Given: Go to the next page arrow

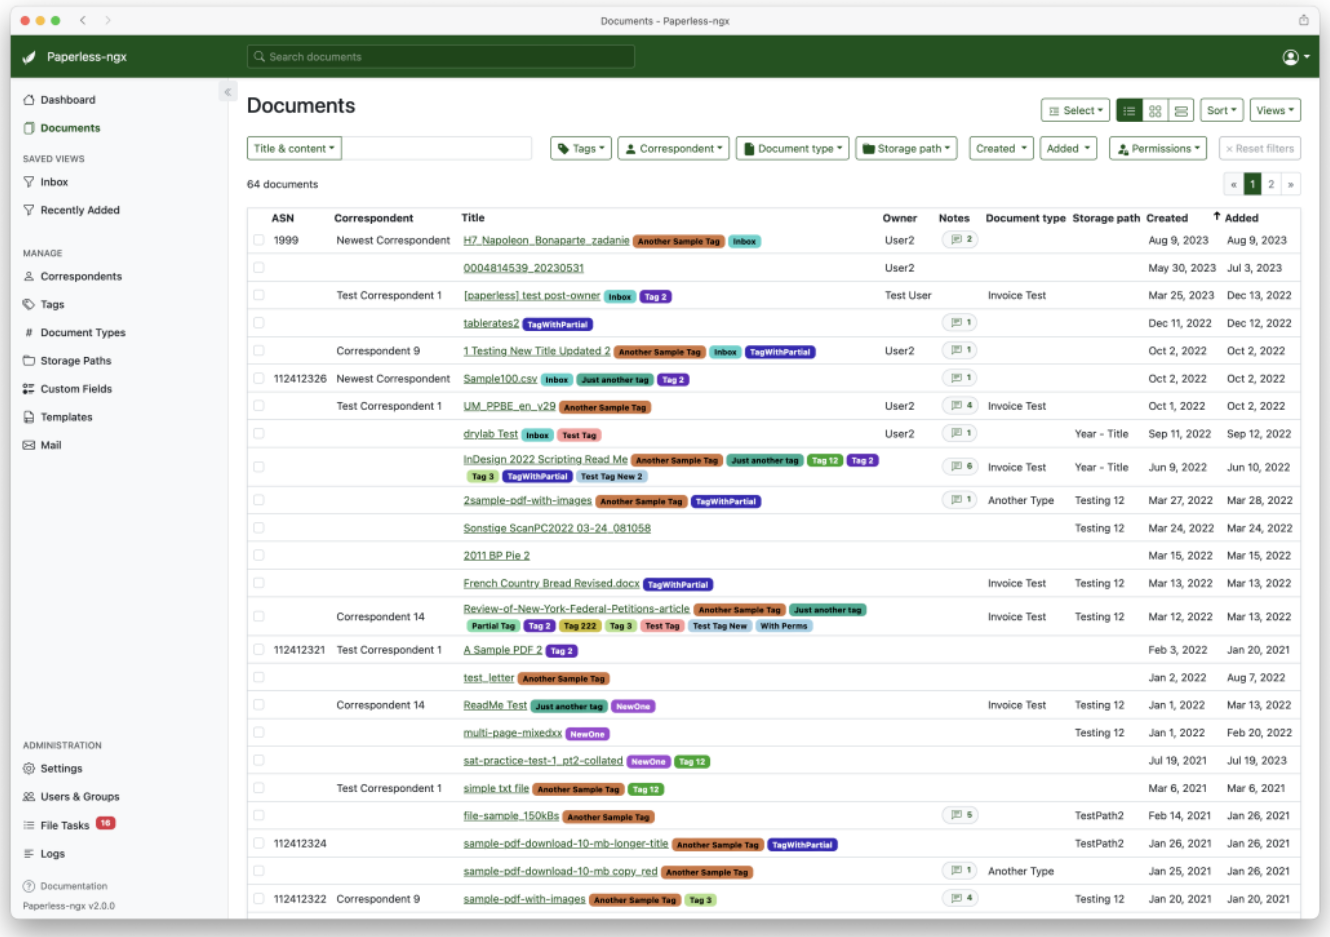Looking at the screenshot, I should pyautogui.click(x=1291, y=184).
